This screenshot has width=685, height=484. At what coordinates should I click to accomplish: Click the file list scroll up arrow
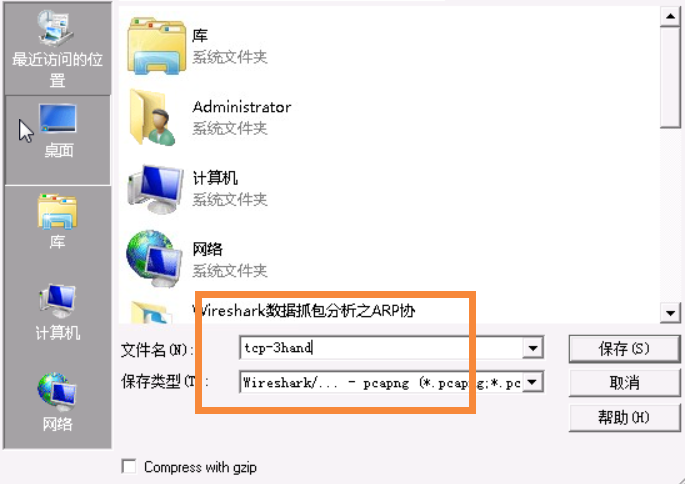coord(670,17)
